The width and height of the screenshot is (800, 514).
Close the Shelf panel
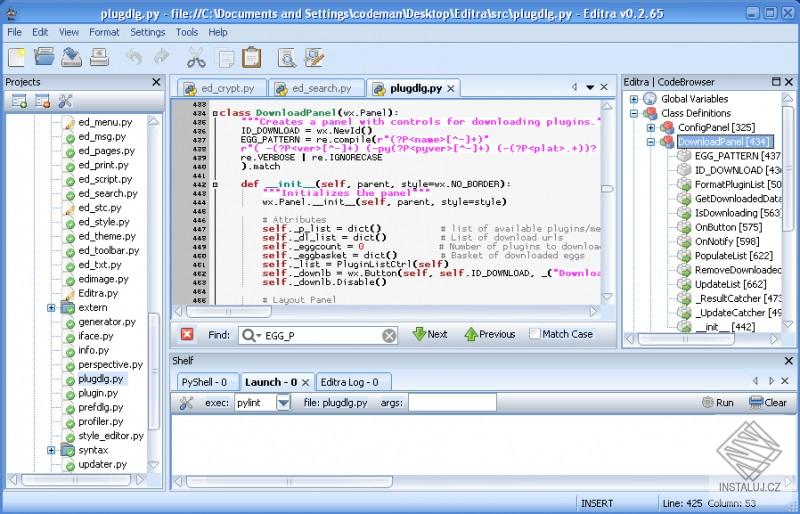tap(788, 361)
